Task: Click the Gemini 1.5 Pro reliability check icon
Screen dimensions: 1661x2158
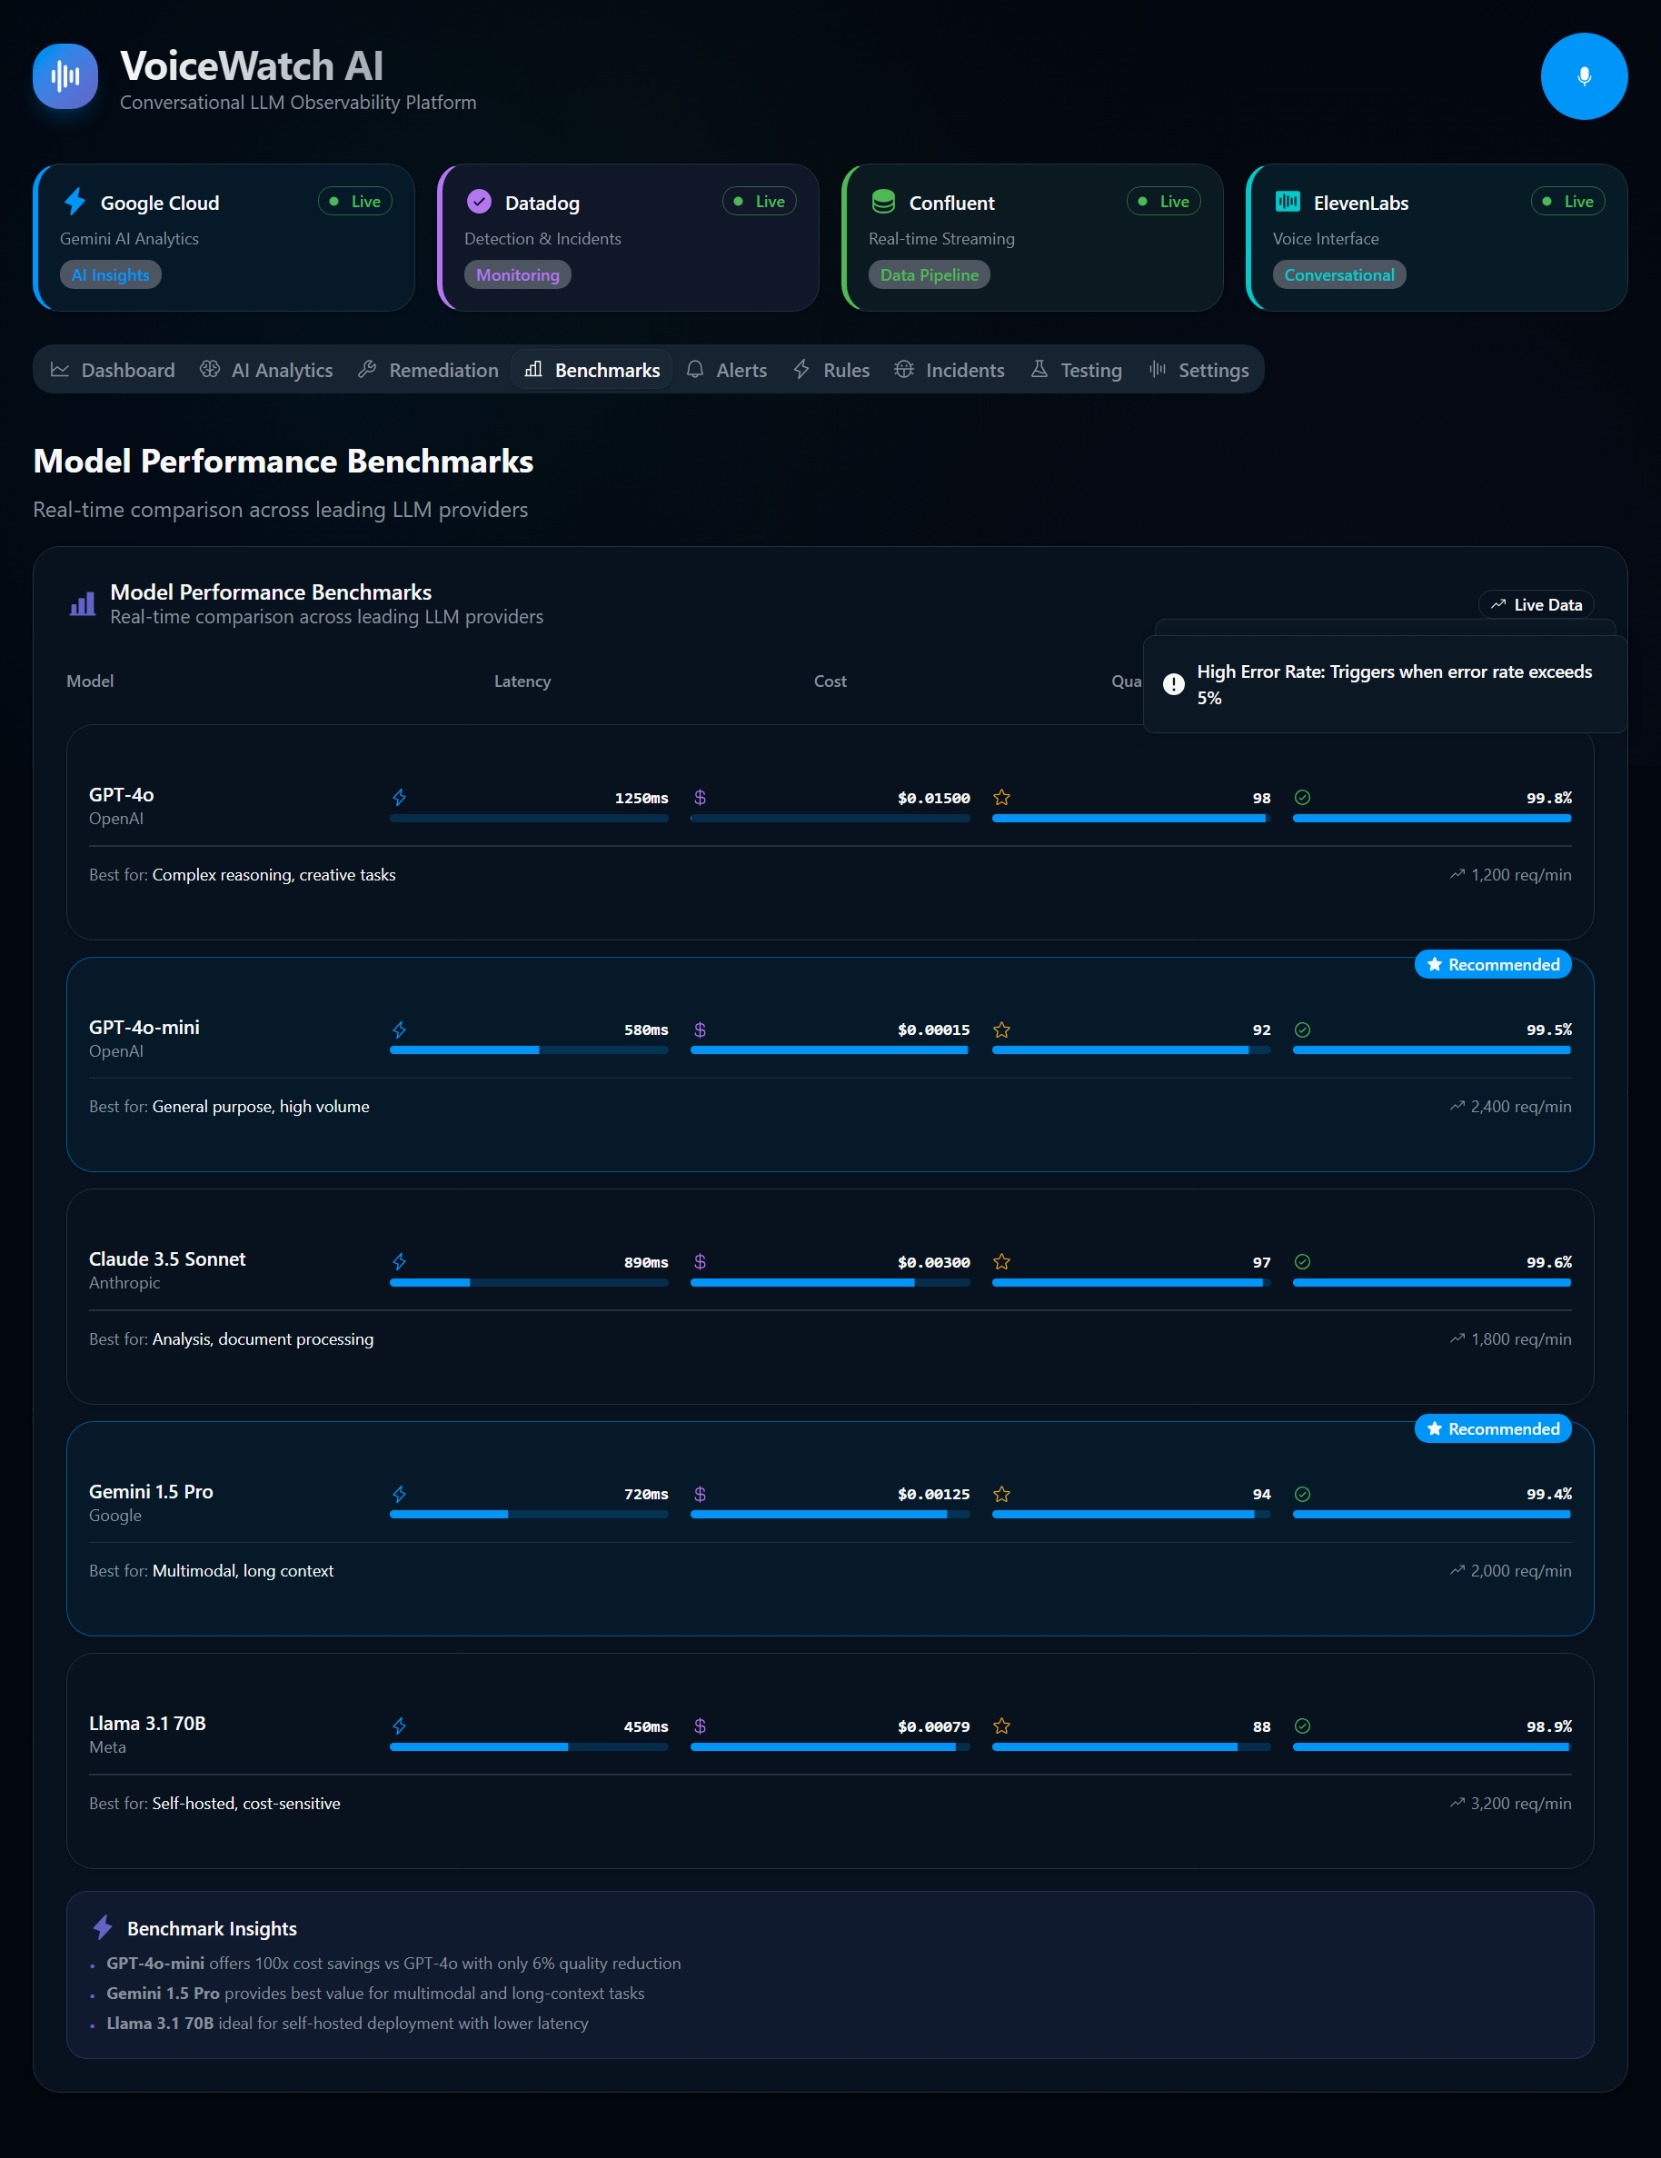Action: point(1302,1494)
